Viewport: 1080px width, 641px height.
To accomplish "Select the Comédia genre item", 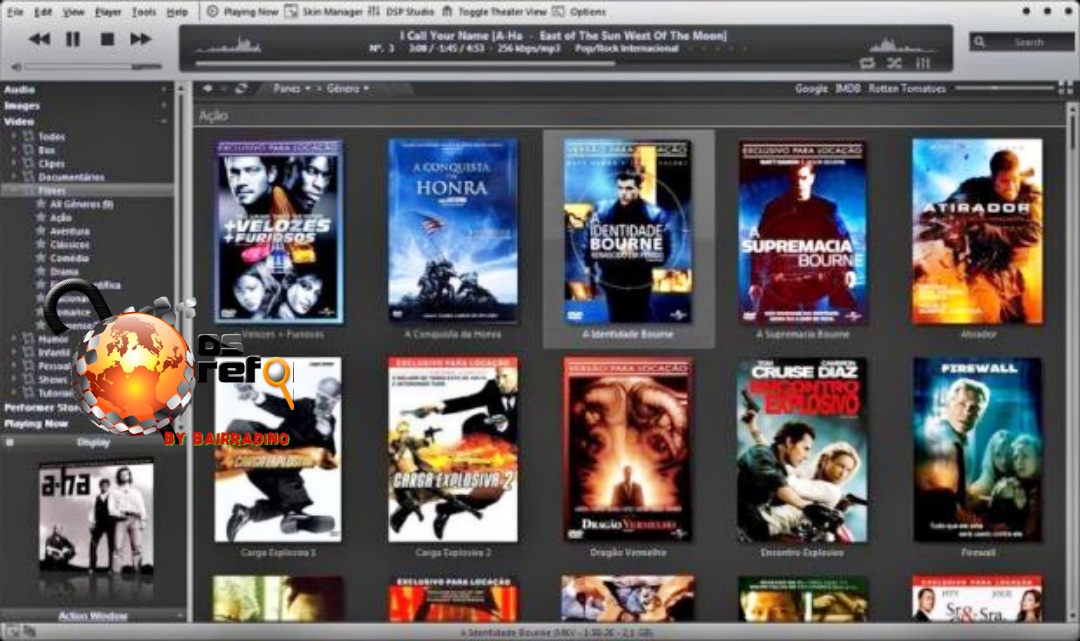I will pyautogui.click(x=69, y=258).
